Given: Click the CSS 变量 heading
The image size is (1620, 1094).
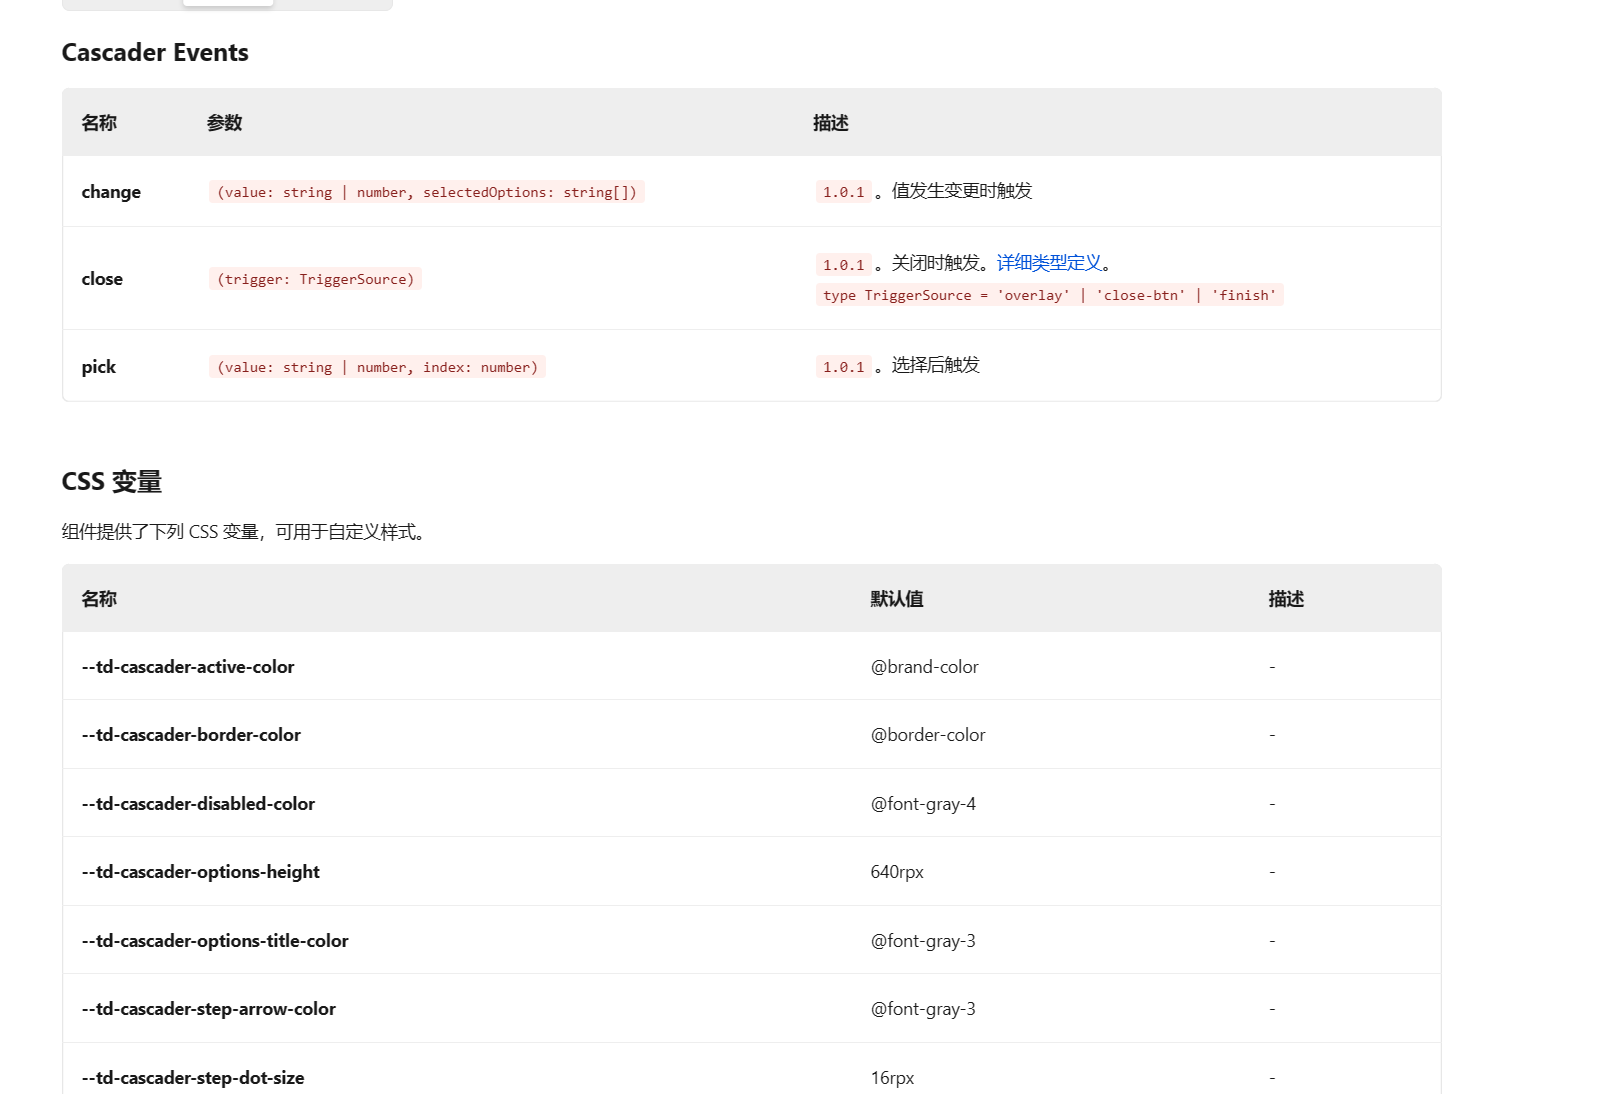Looking at the screenshot, I should (112, 482).
